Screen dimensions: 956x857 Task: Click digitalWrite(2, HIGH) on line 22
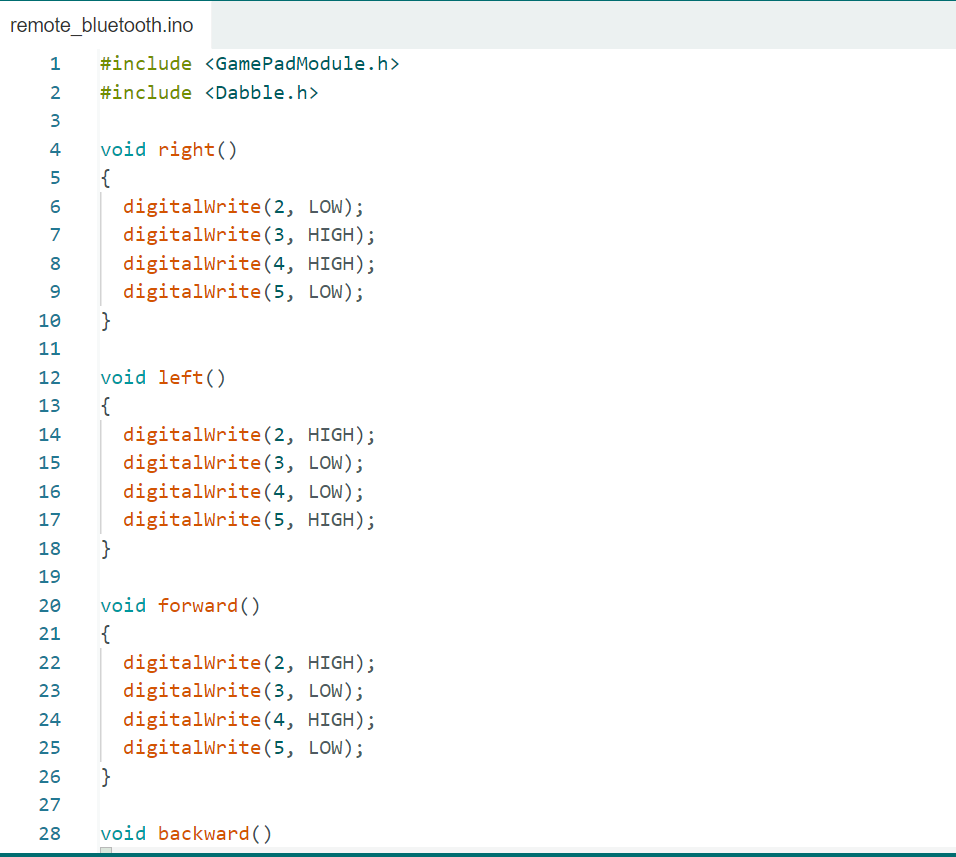(249, 663)
